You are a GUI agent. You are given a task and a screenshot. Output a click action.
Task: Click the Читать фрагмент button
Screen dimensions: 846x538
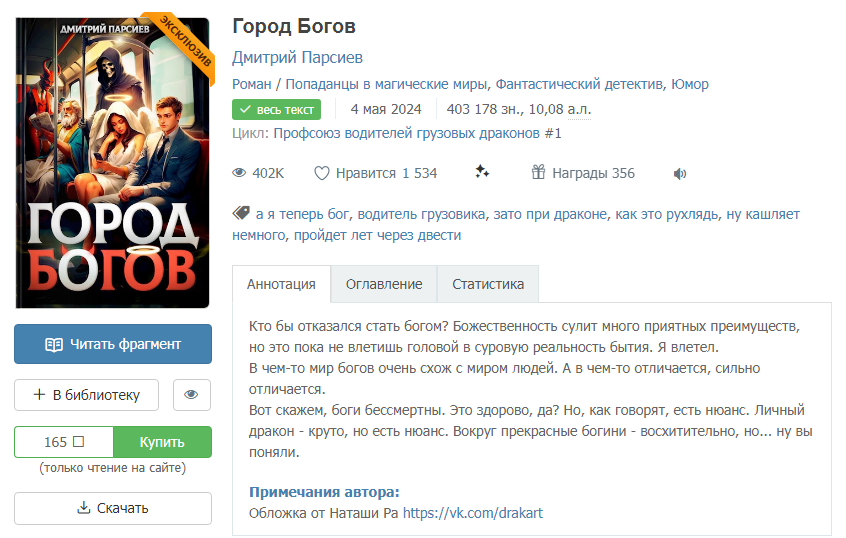point(113,344)
